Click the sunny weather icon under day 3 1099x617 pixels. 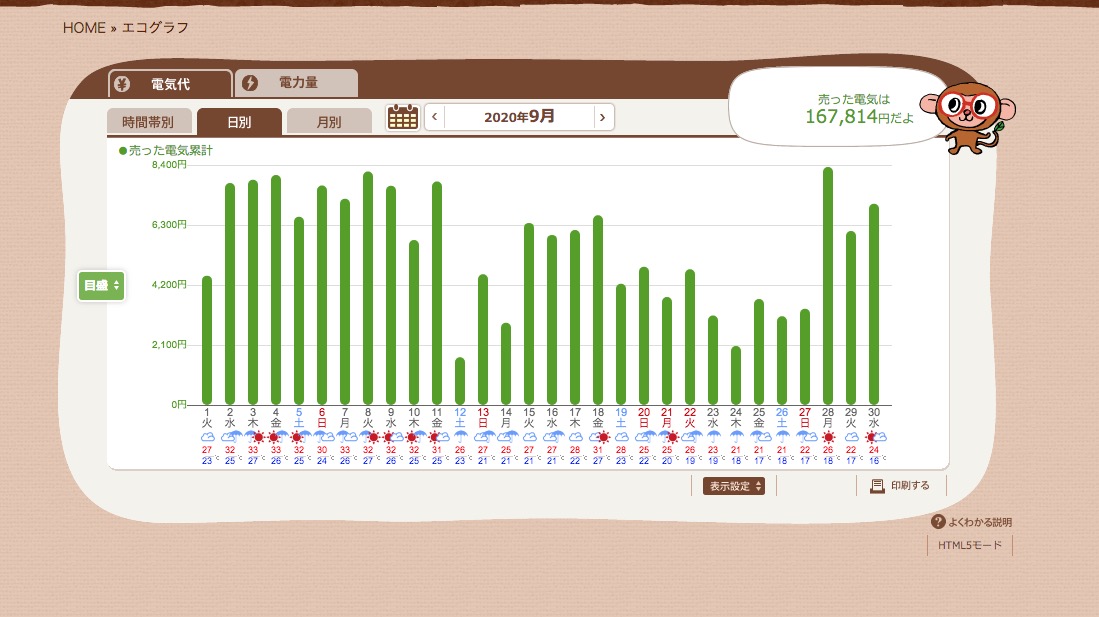click(257, 437)
